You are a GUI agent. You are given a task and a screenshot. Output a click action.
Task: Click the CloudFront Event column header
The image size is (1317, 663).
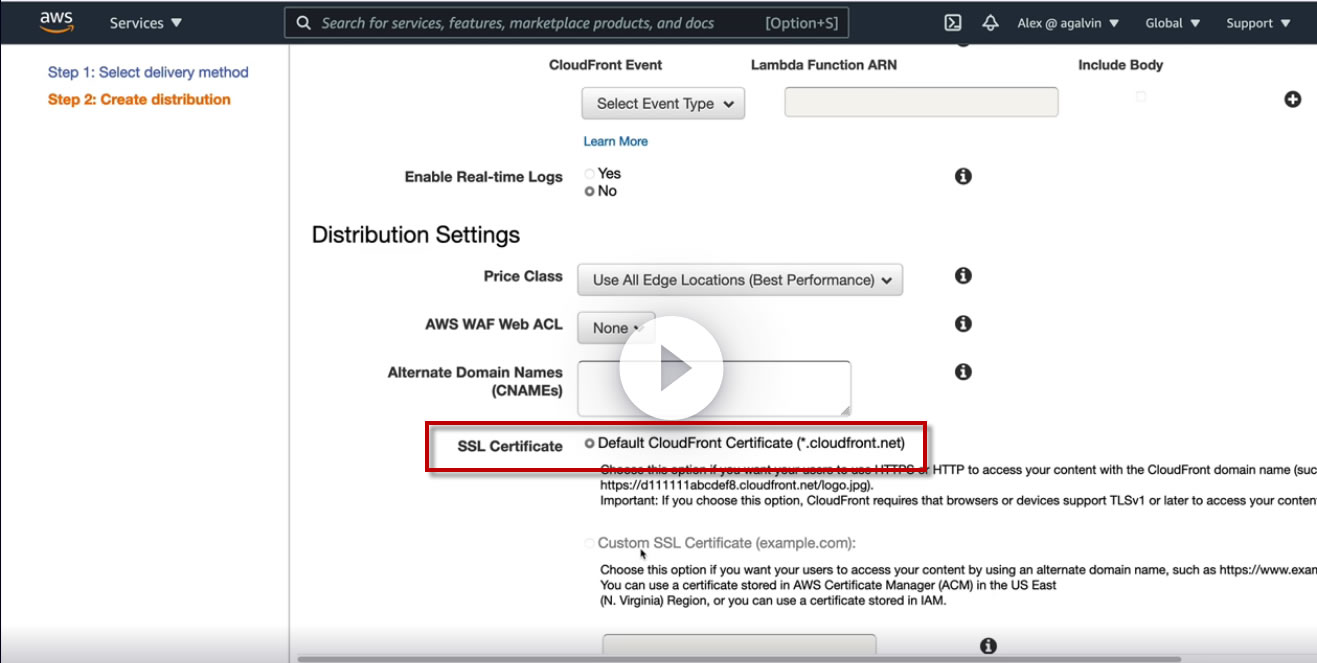coord(606,65)
